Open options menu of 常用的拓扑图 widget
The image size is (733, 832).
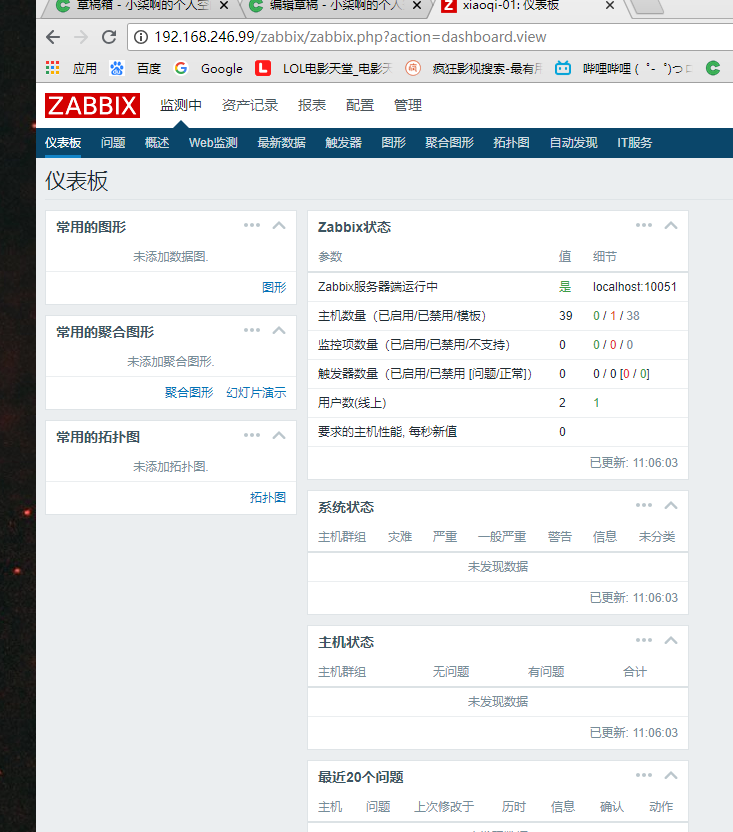[252, 436]
